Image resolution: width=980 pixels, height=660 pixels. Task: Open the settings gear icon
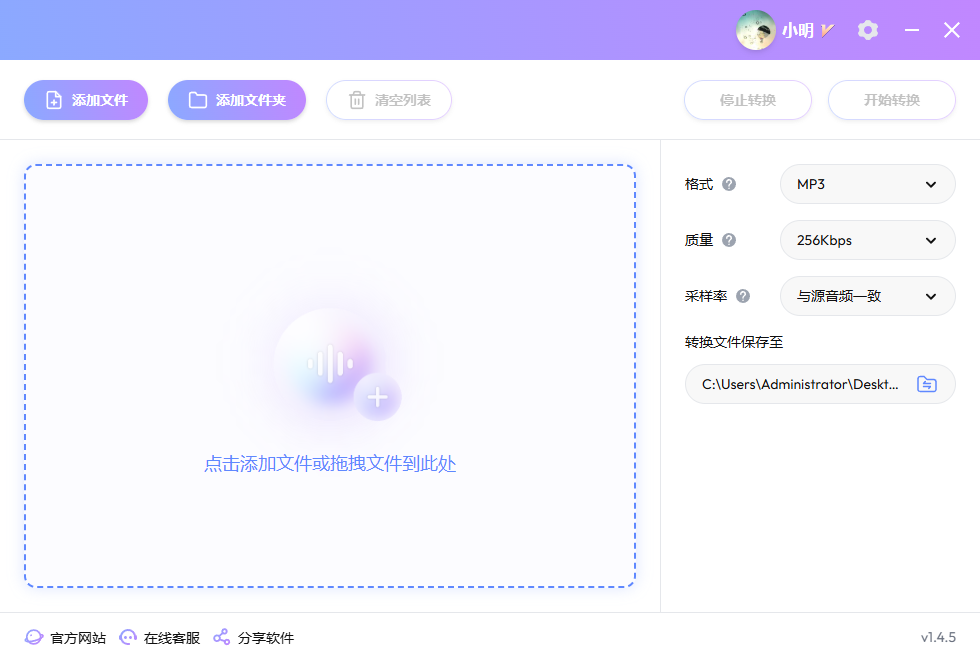(868, 30)
